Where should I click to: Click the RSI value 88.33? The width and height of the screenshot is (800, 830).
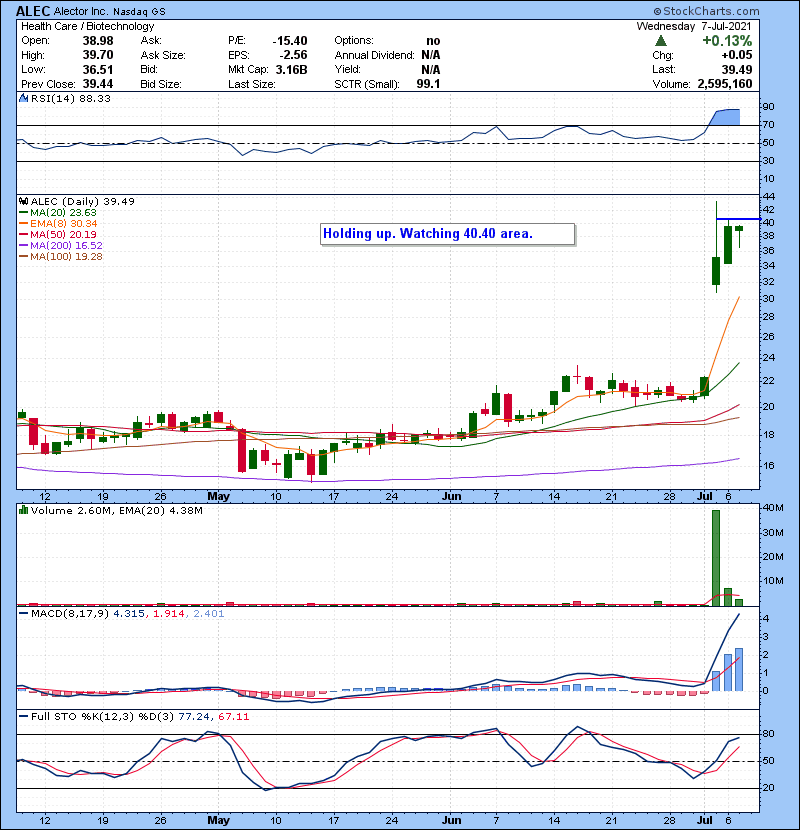point(94,98)
